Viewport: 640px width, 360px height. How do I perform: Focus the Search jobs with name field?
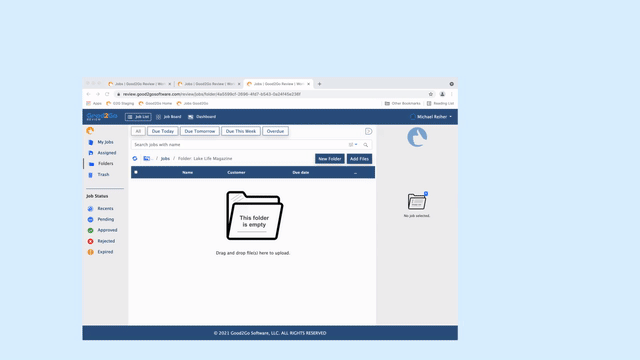click(x=240, y=144)
